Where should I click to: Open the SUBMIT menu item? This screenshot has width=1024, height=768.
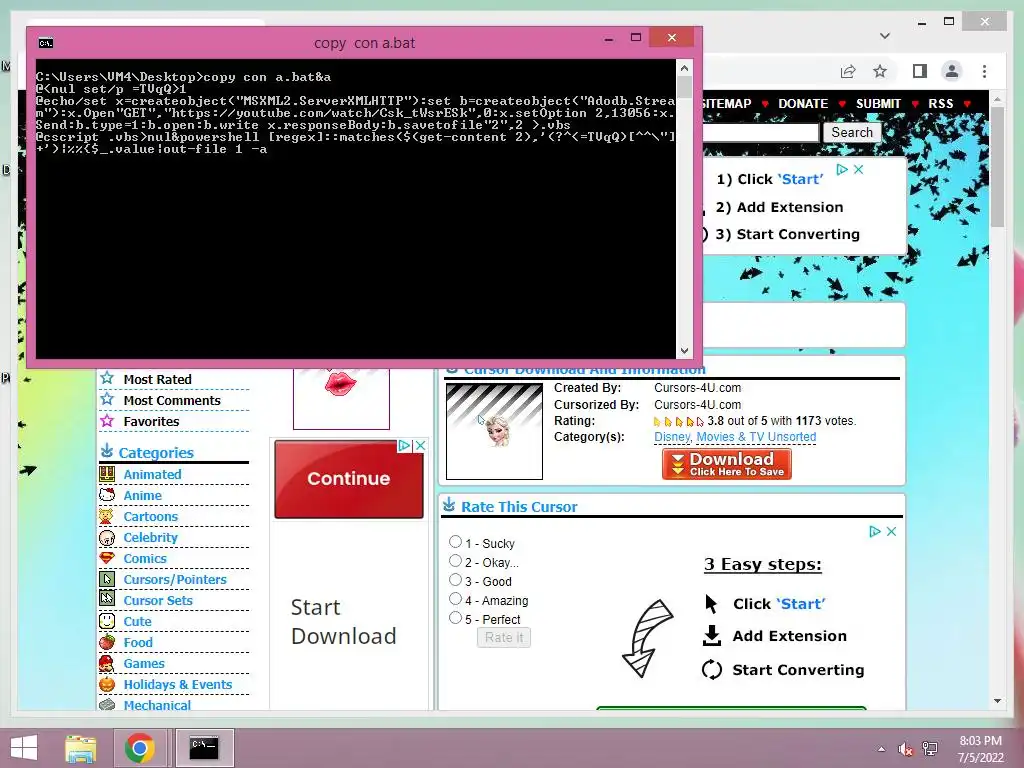[878, 104]
